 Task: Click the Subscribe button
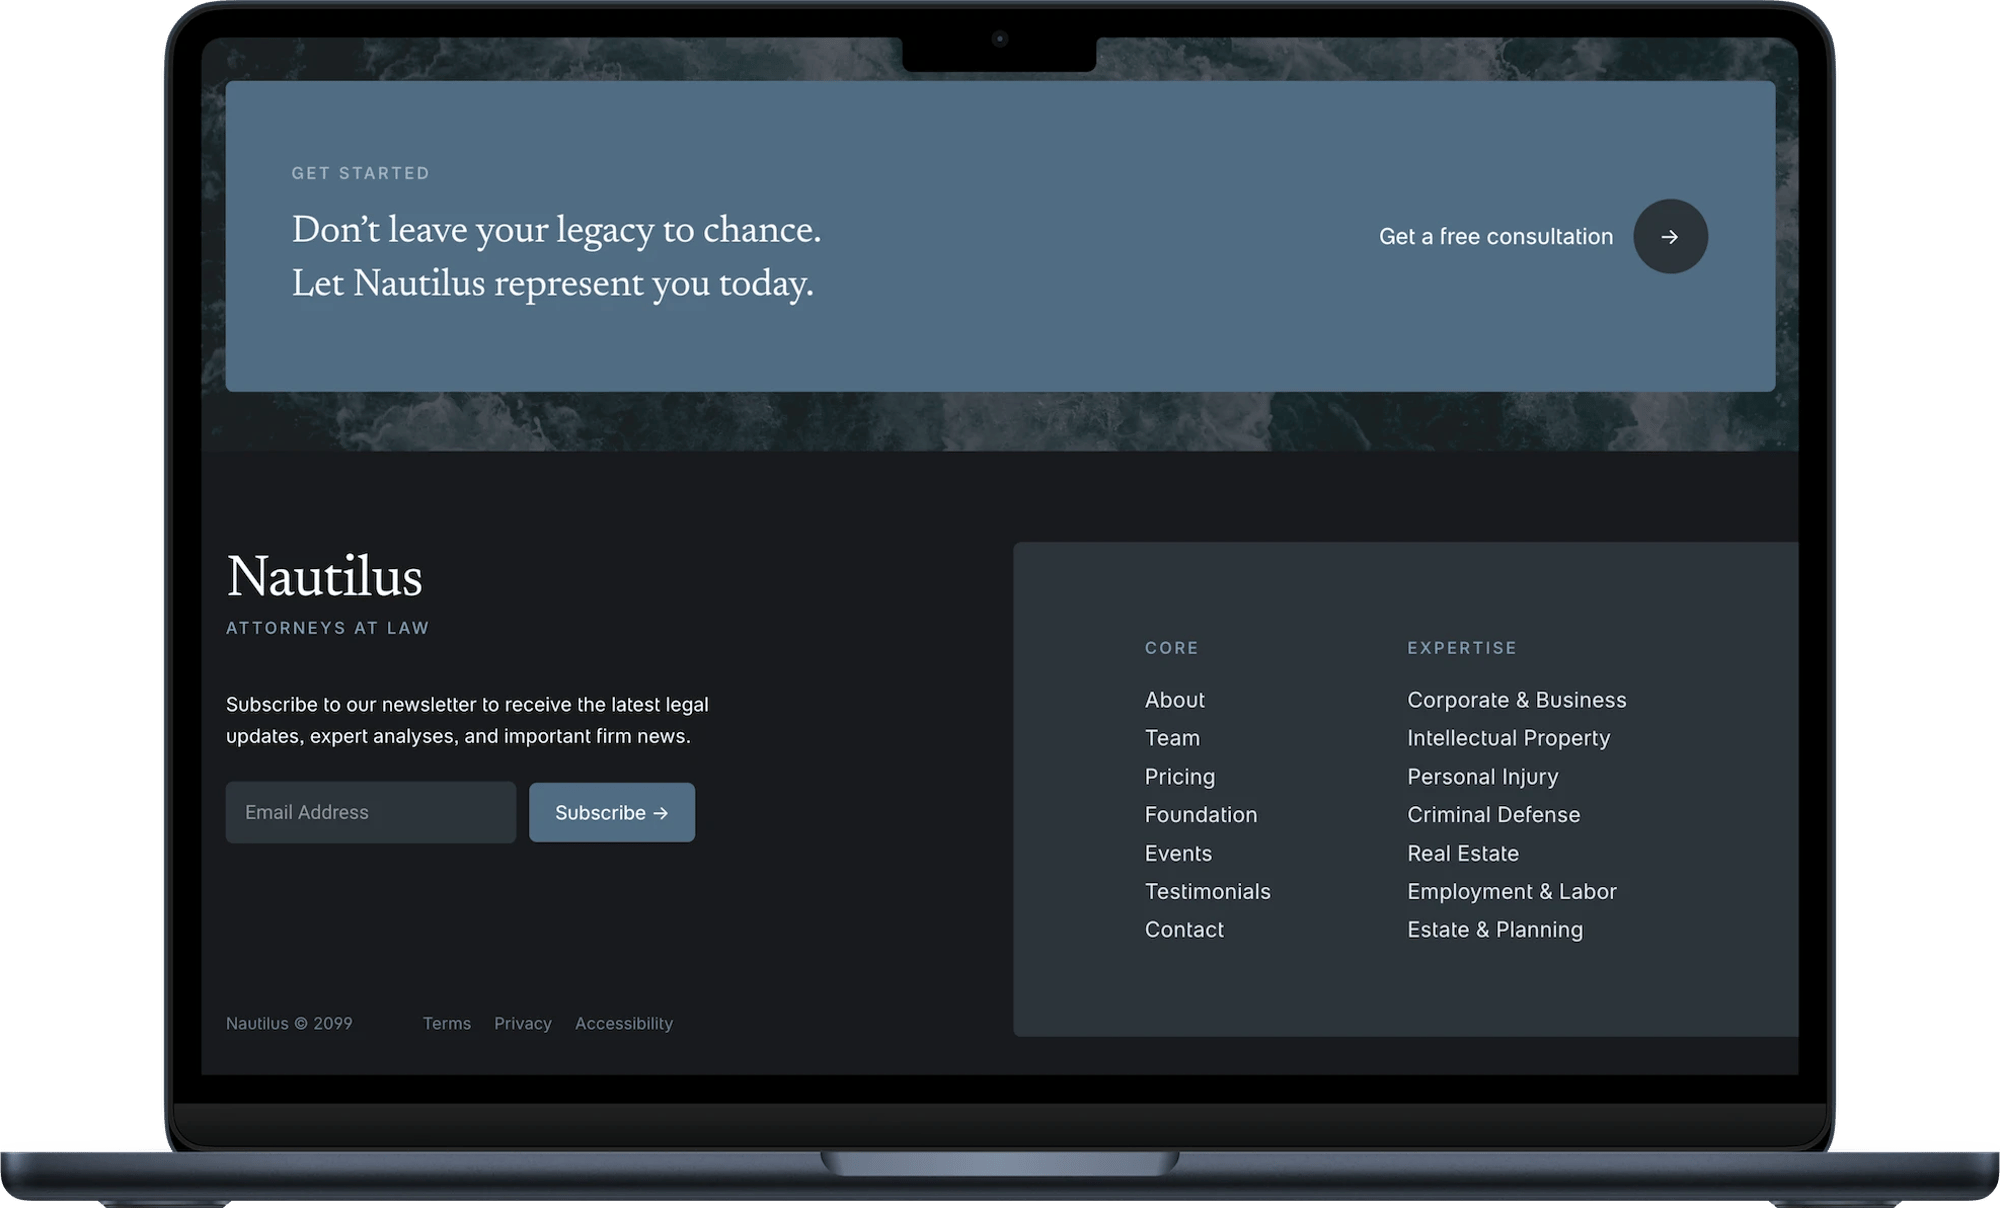612,812
